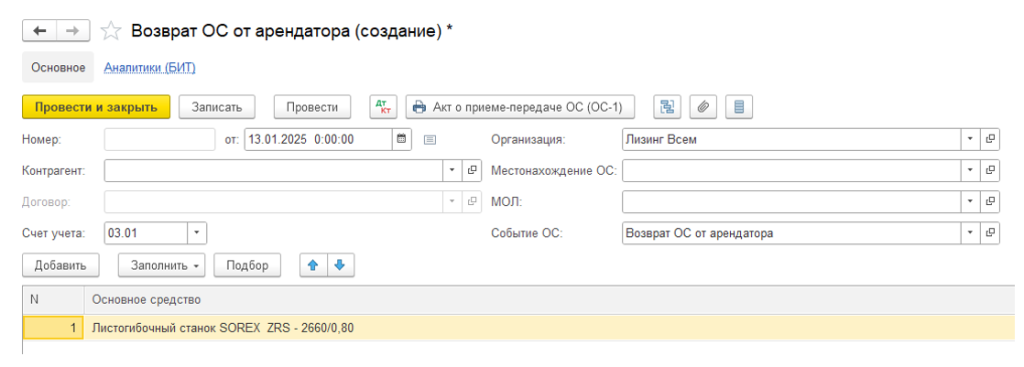
Task: Open attached files paperclip icon
Action: click(703, 107)
